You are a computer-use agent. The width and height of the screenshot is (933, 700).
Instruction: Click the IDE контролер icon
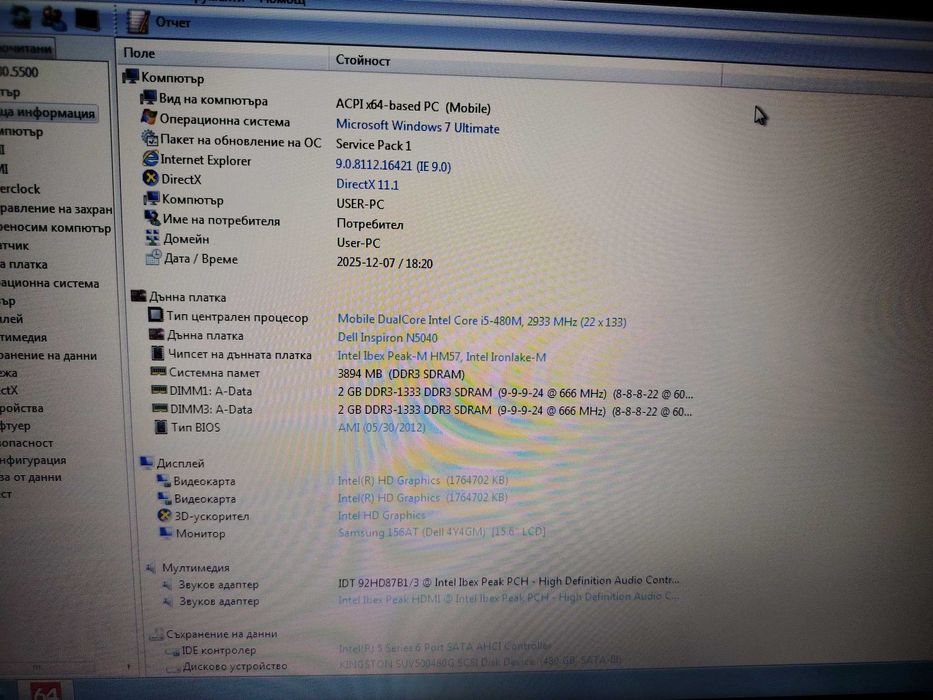173,651
